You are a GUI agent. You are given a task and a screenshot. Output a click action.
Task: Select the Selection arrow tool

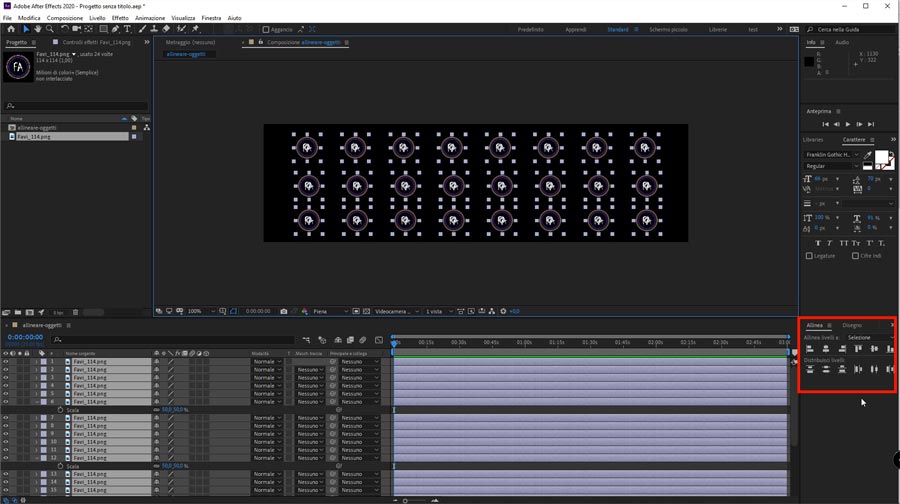click(x=26, y=29)
